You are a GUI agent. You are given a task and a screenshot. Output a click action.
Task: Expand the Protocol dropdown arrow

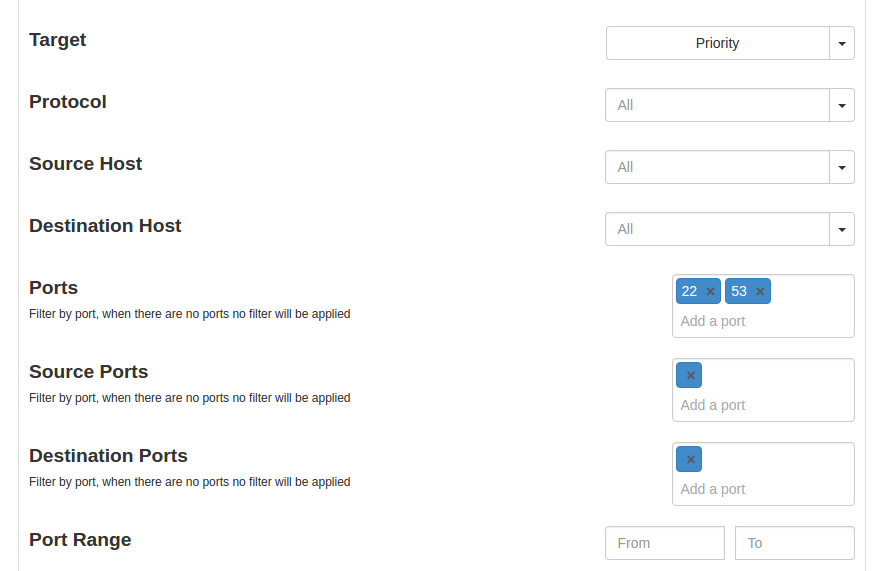[x=842, y=105]
